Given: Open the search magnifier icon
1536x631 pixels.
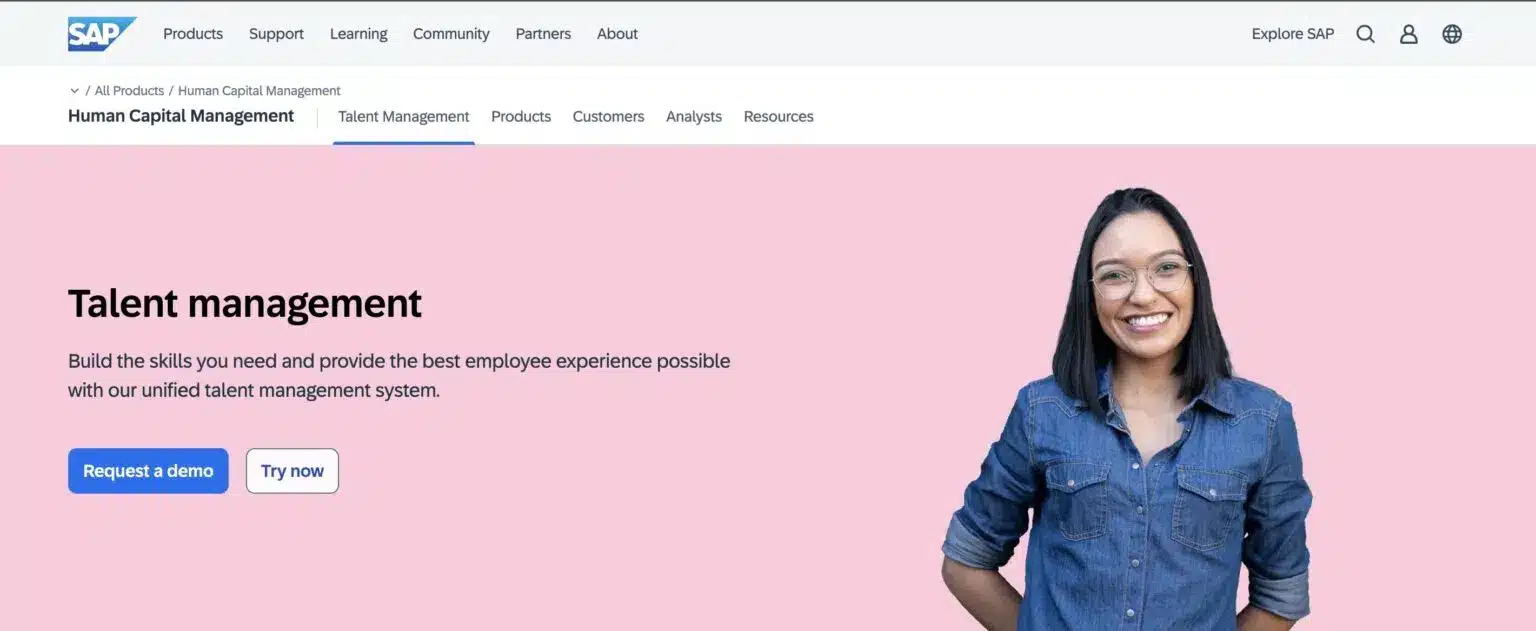Looking at the screenshot, I should (1365, 34).
